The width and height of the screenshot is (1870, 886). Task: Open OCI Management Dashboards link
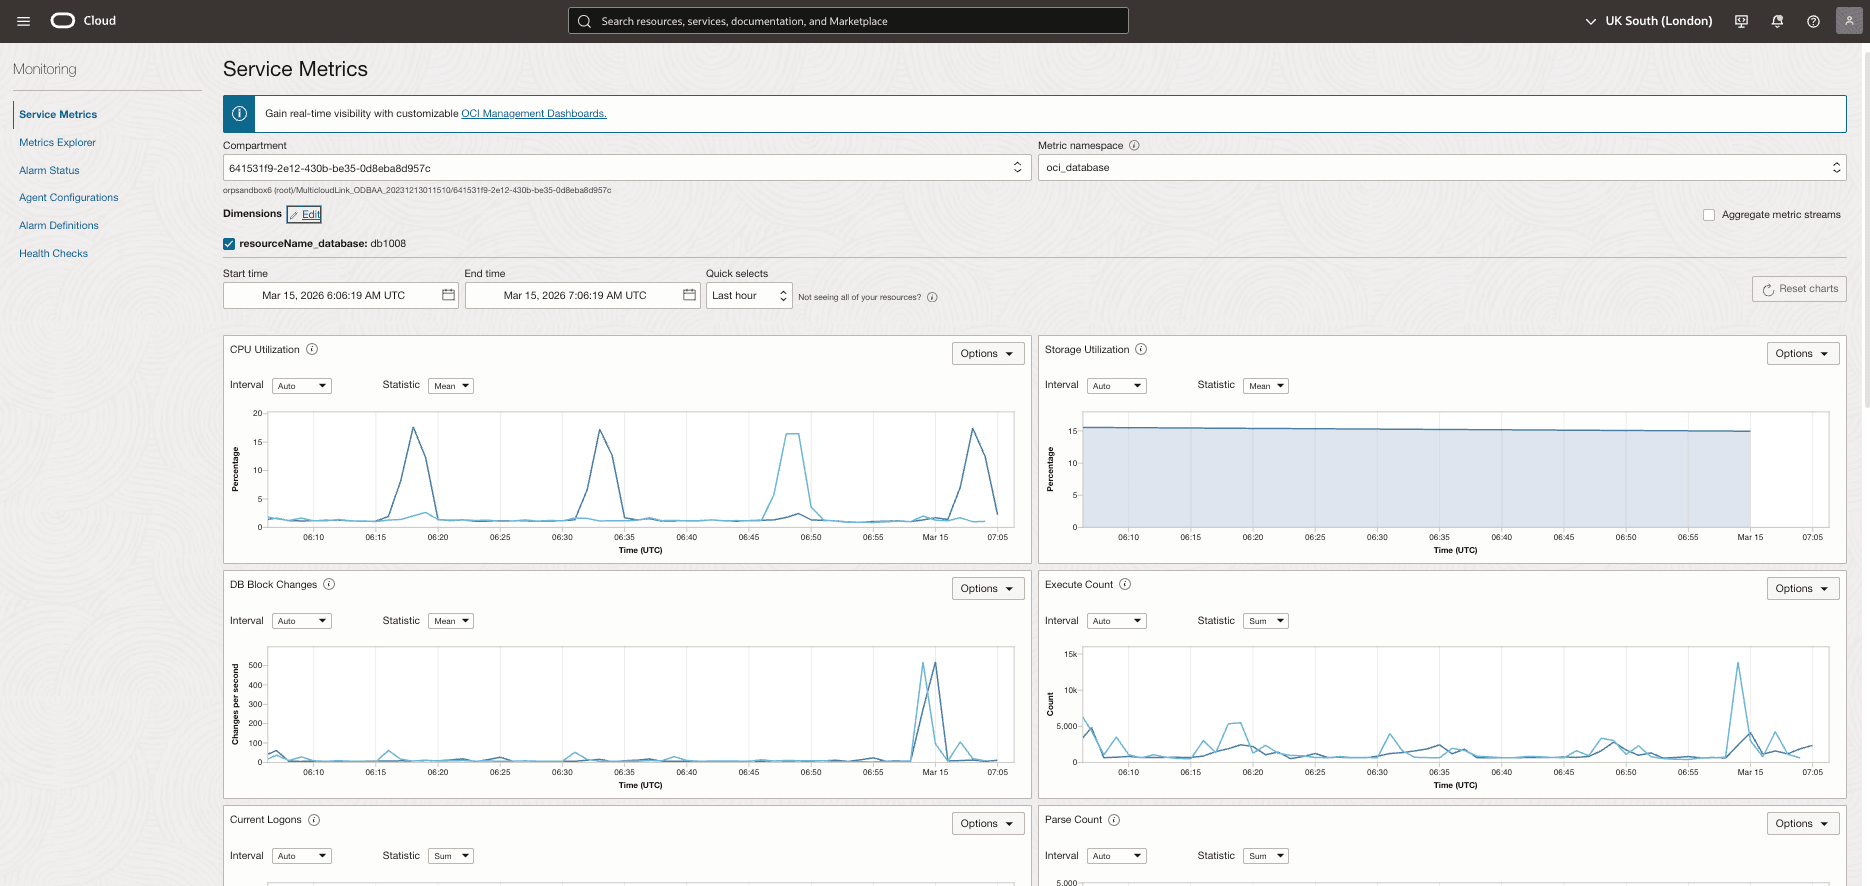[x=534, y=114]
